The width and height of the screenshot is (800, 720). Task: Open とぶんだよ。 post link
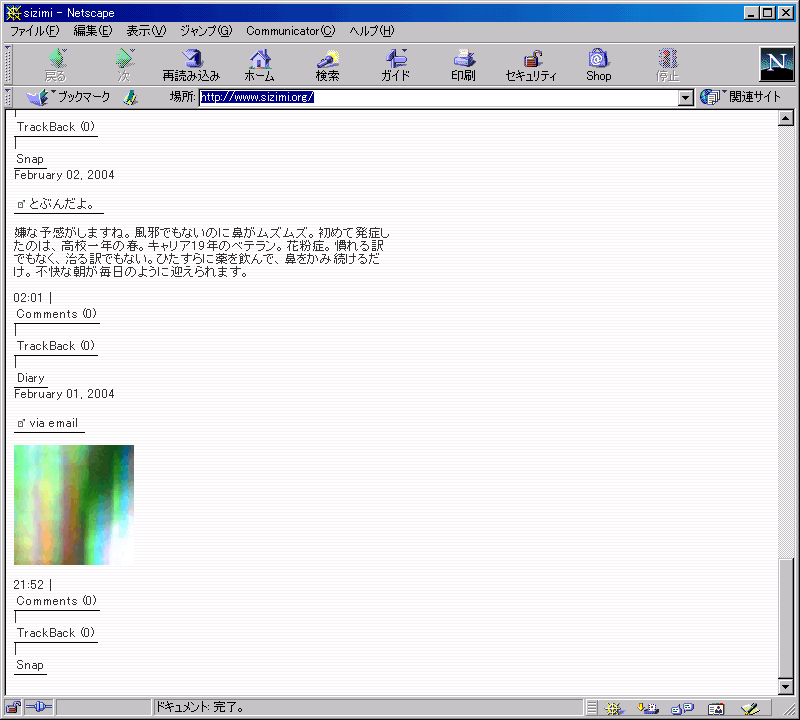point(60,204)
